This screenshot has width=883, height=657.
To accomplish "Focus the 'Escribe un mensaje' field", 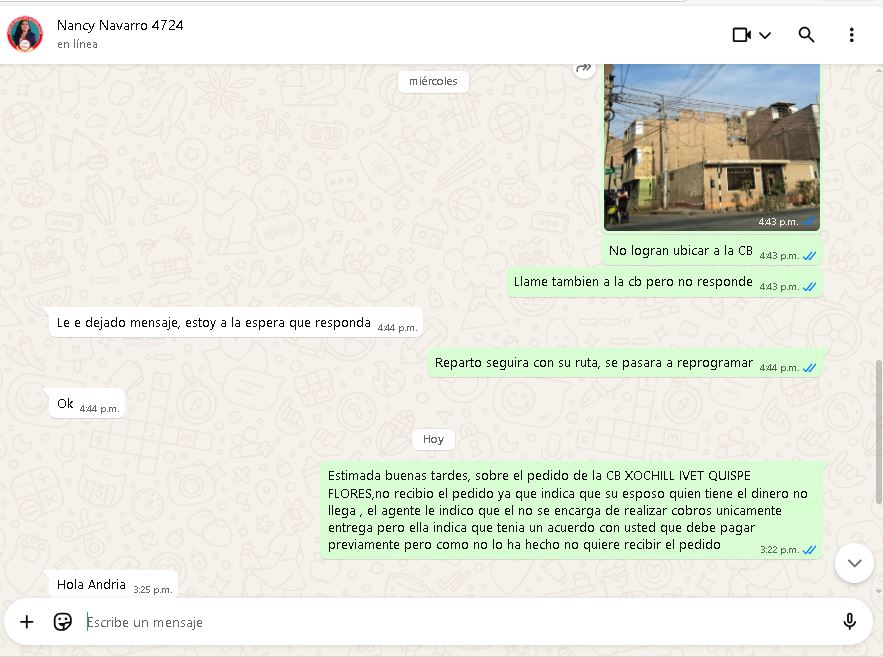I will (456, 622).
